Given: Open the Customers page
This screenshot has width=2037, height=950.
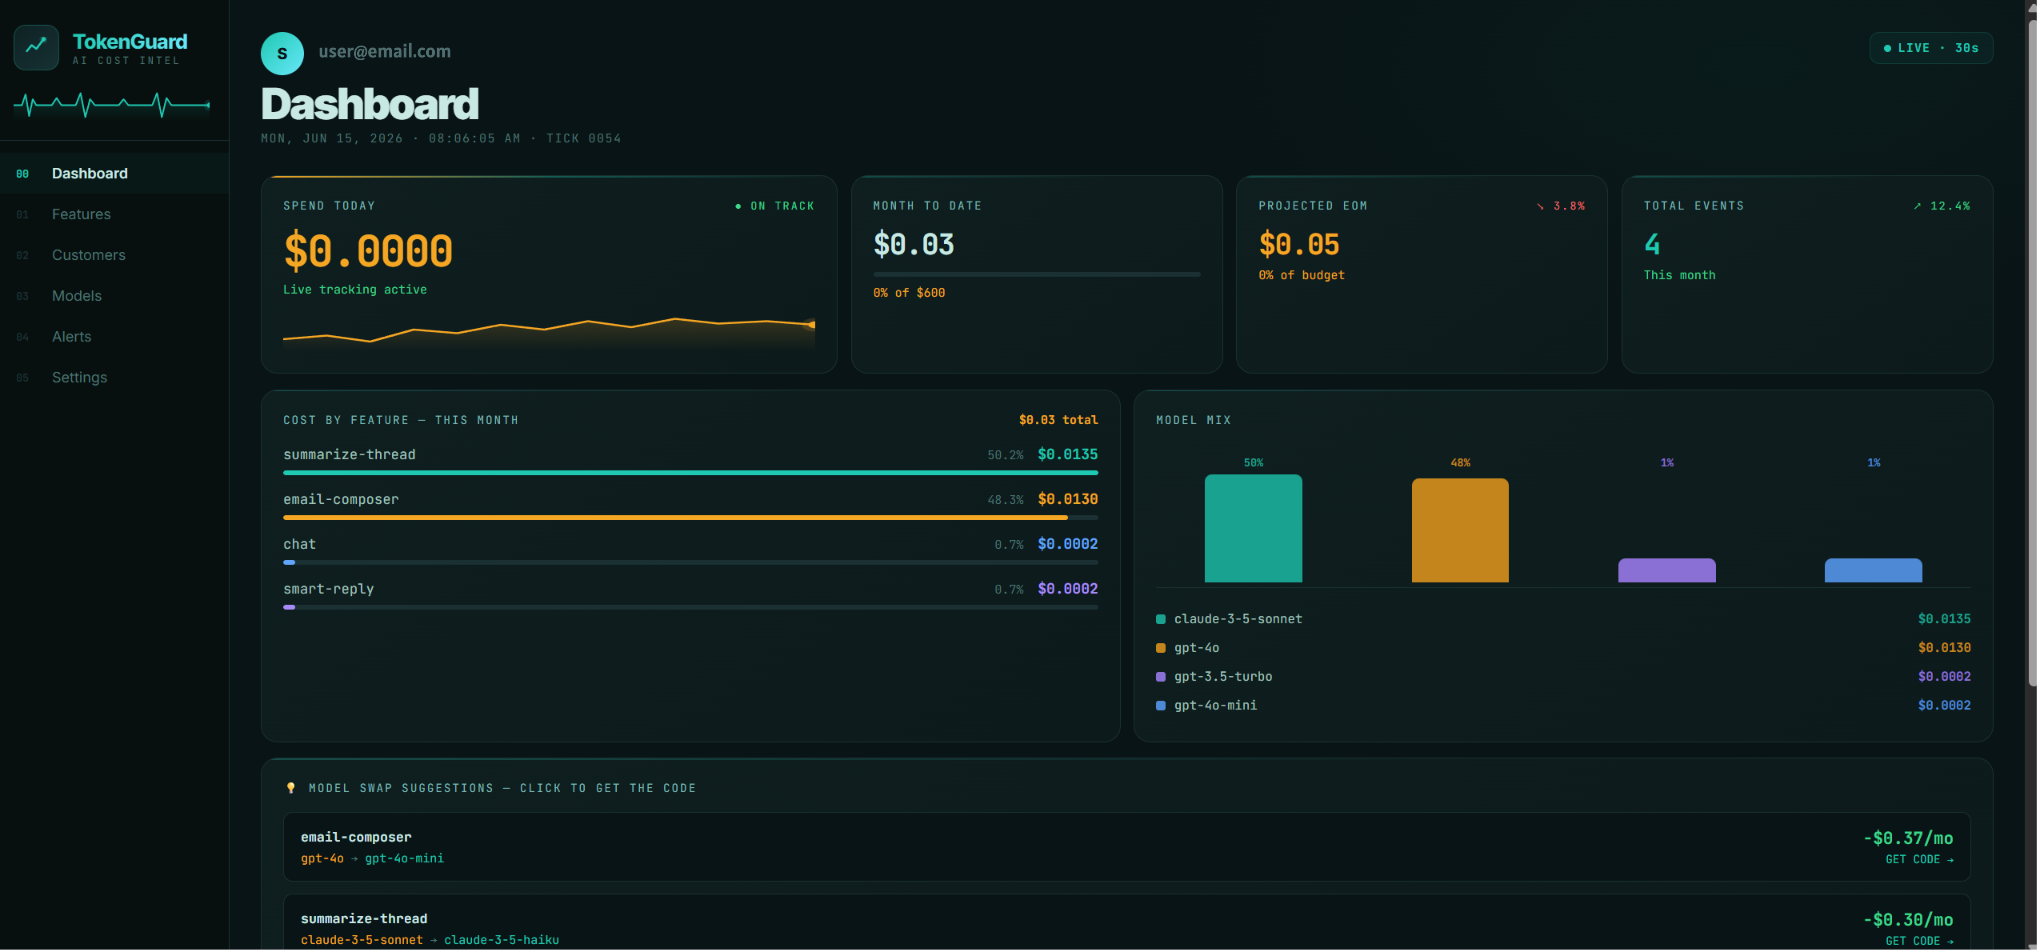Looking at the screenshot, I should click(114, 255).
